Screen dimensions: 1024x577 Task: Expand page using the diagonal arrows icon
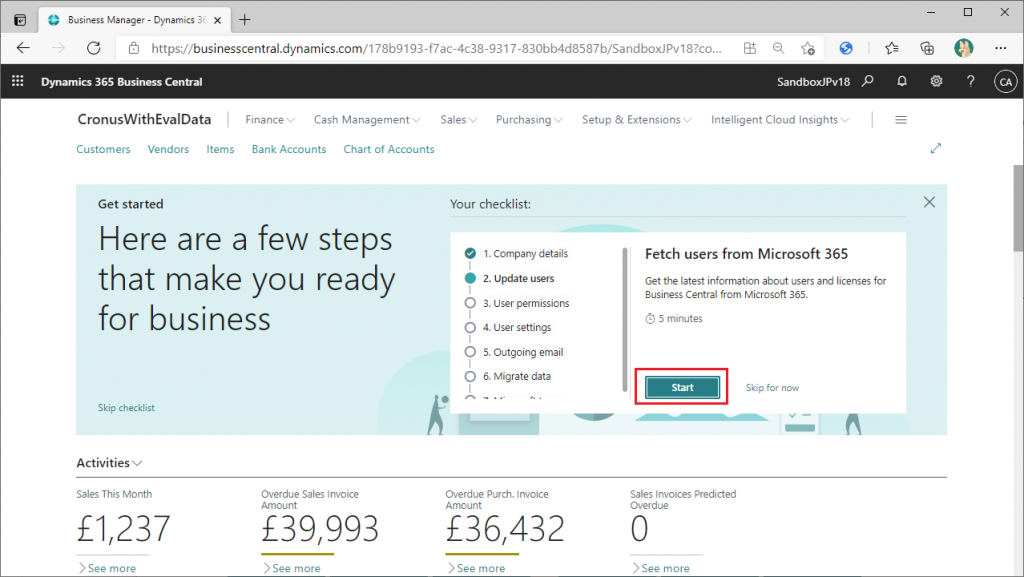pos(936,149)
